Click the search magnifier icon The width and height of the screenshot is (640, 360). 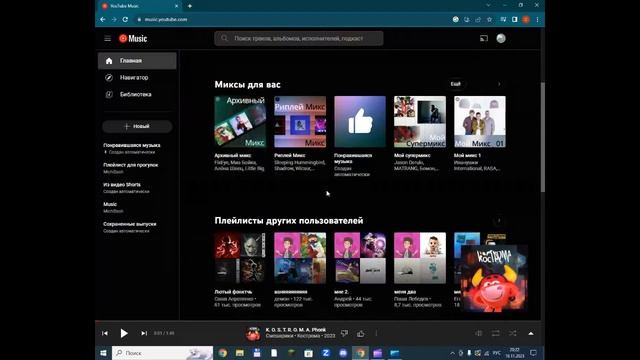pyautogui.click(x=224, y=38)
